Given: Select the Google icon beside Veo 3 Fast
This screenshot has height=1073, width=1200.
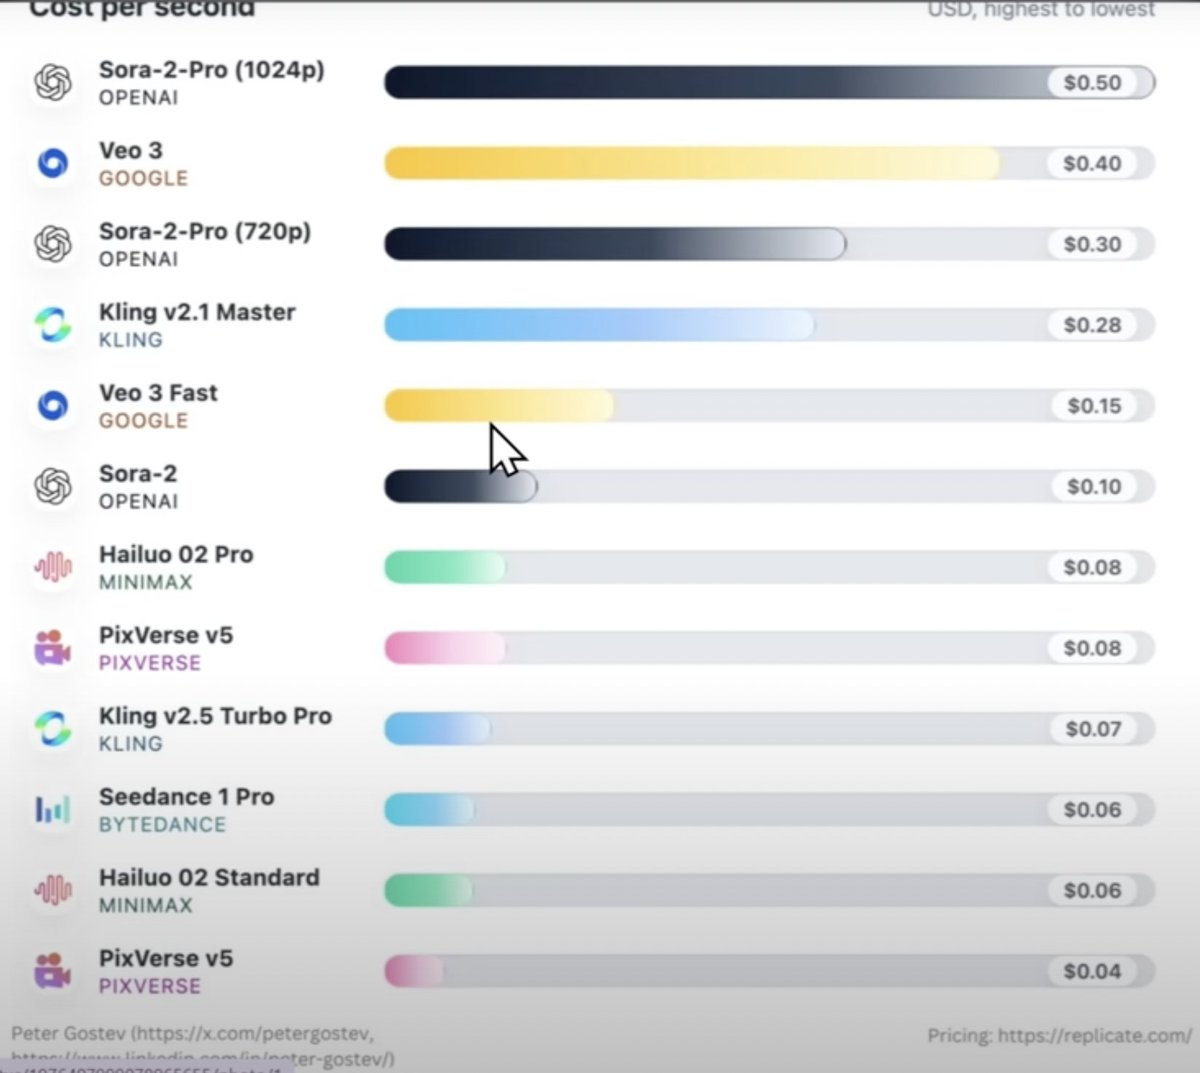Looking at the screenshot, I should [x=53, y=406].
